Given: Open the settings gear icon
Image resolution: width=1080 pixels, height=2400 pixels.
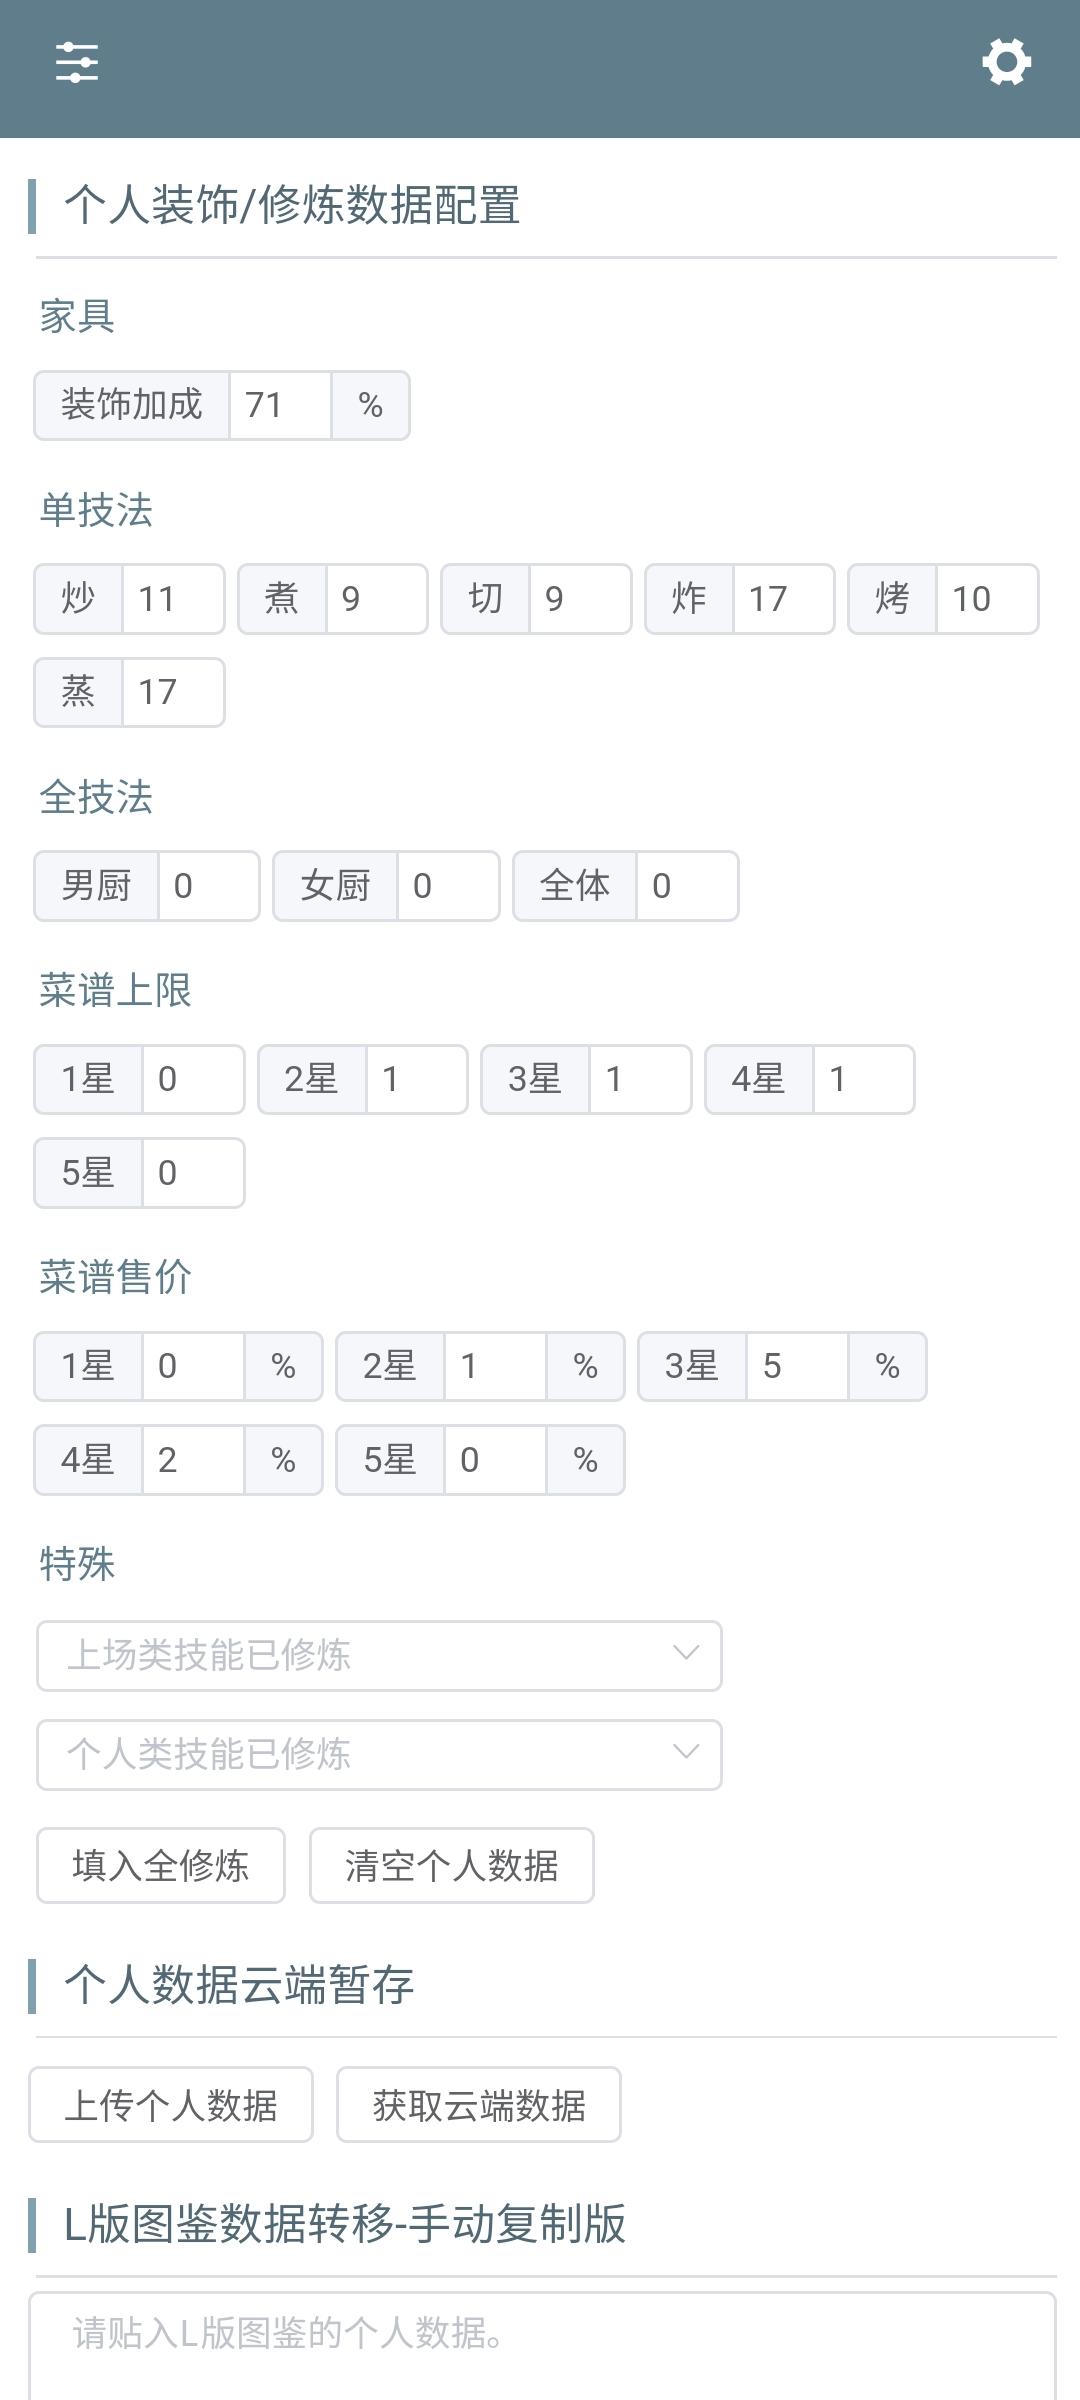Looking at the screenshot, I should [1006, 63].
